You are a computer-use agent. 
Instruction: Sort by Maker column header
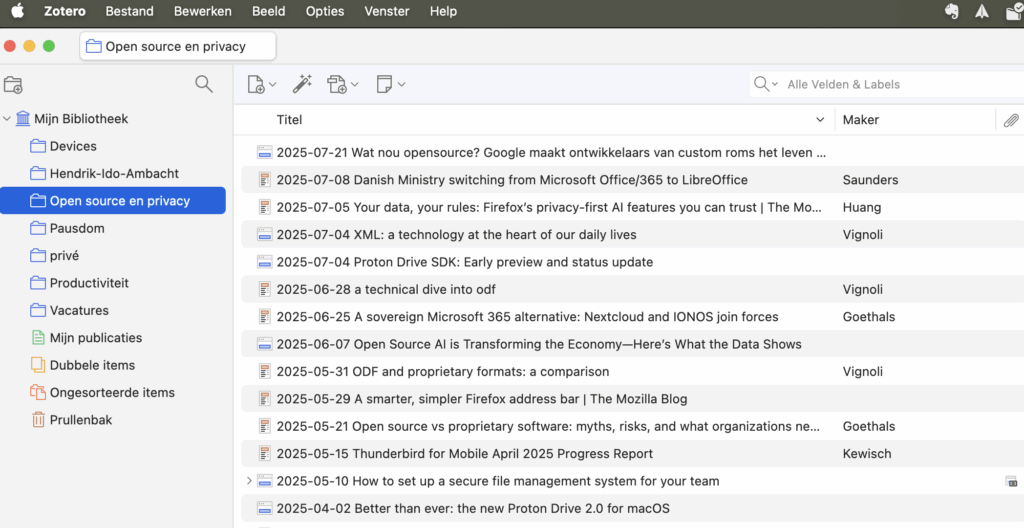click(861, 120)
